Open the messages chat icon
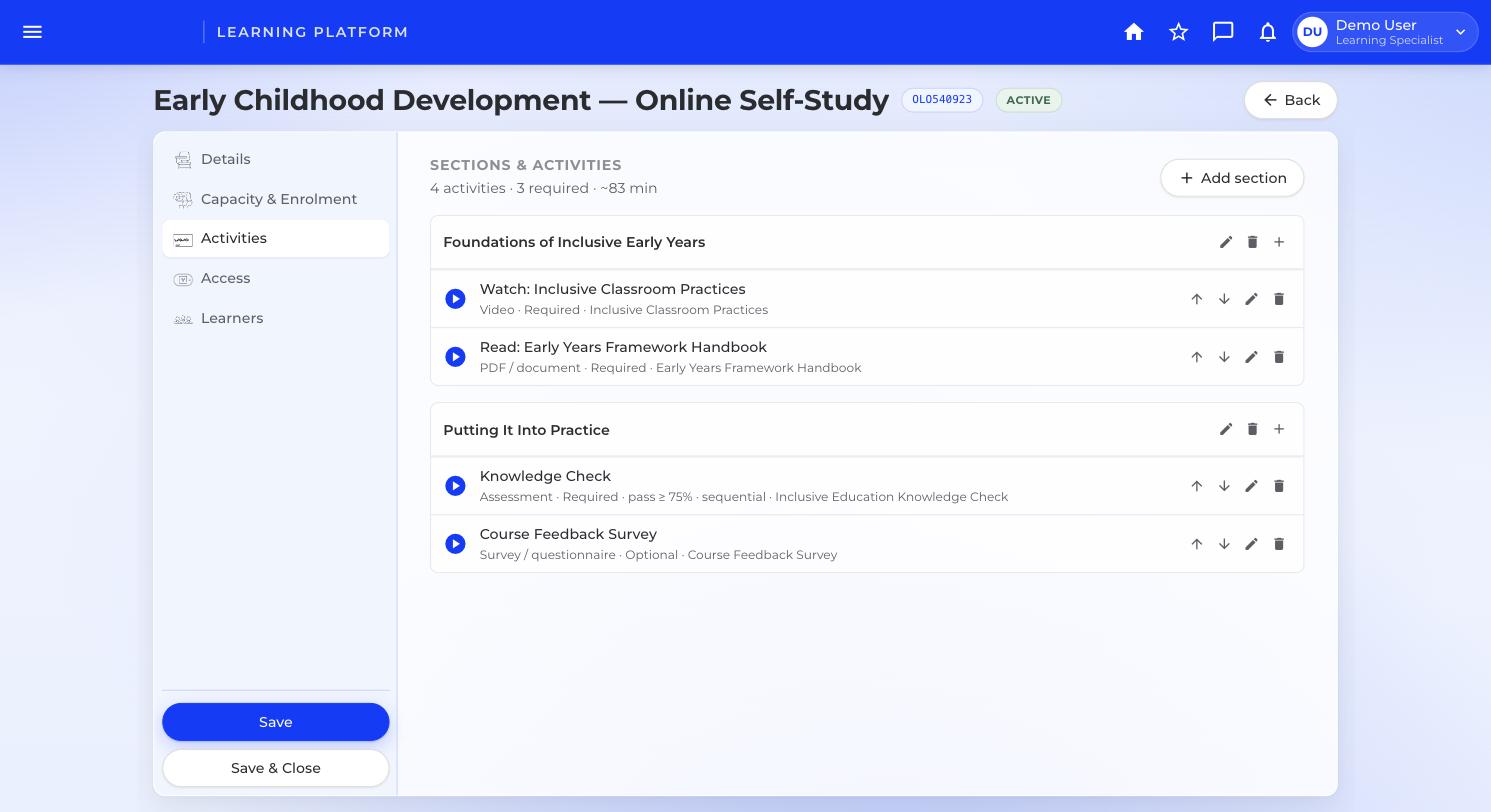Screen dimensions: 1491x812 pyautogui.click(x=1223, y=32)
